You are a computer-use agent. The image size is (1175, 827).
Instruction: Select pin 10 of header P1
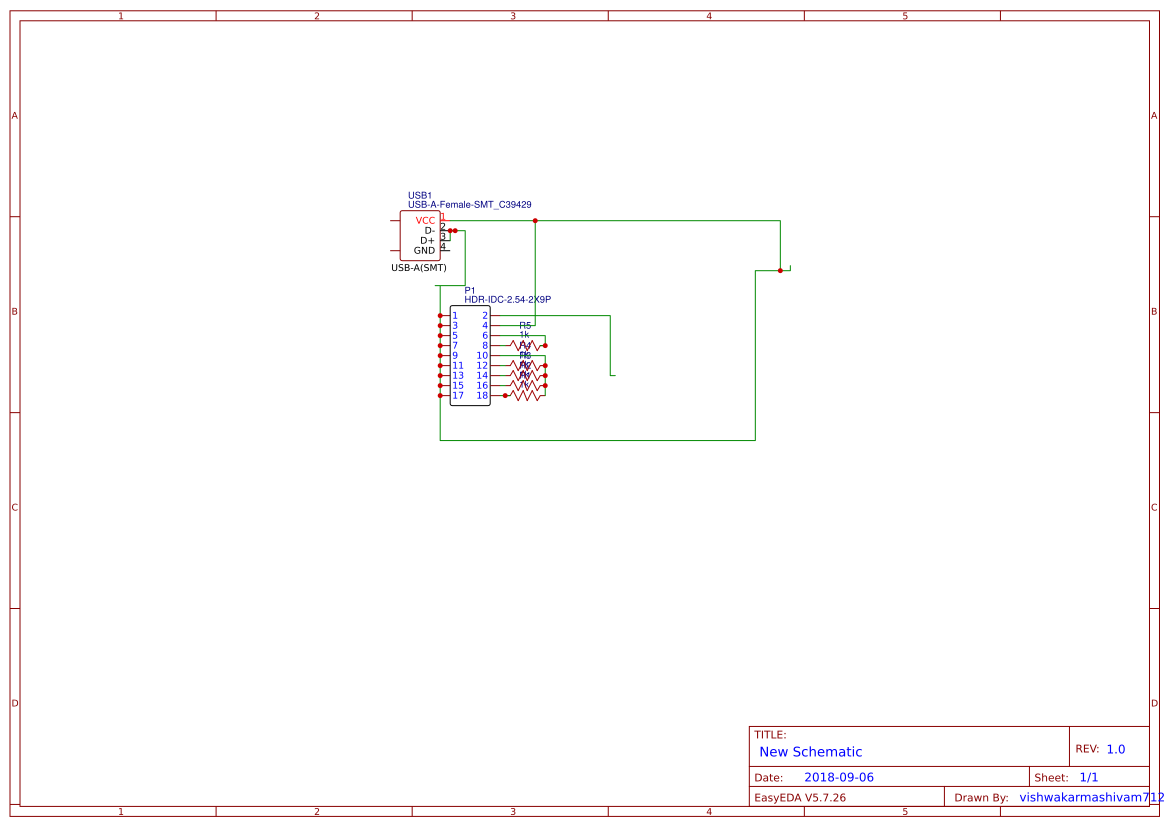[x=482, y=356]
